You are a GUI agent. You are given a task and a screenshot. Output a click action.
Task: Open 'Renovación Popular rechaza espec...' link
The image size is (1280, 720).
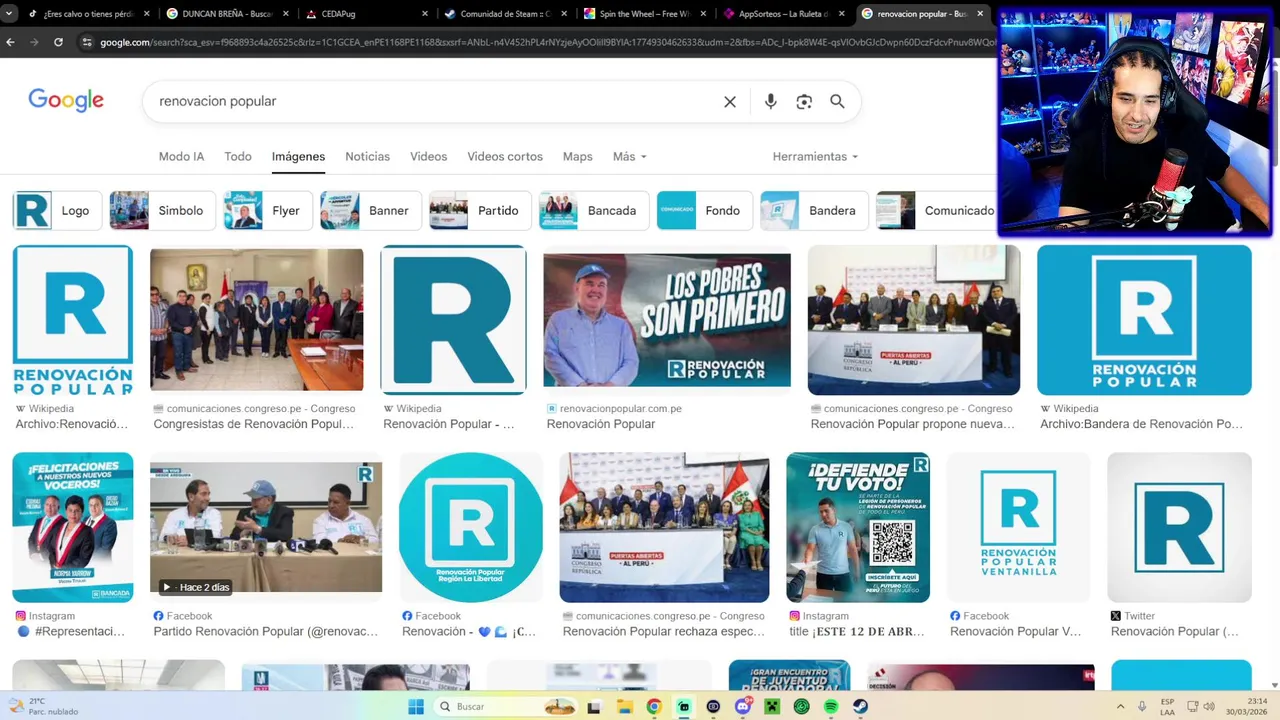(x=664, y=632)
